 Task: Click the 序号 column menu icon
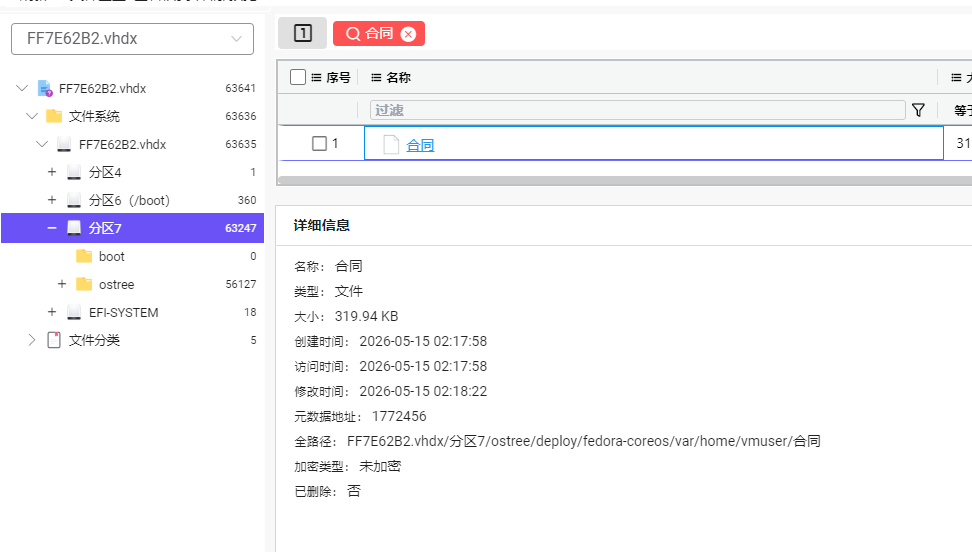(x=316, y=78)
